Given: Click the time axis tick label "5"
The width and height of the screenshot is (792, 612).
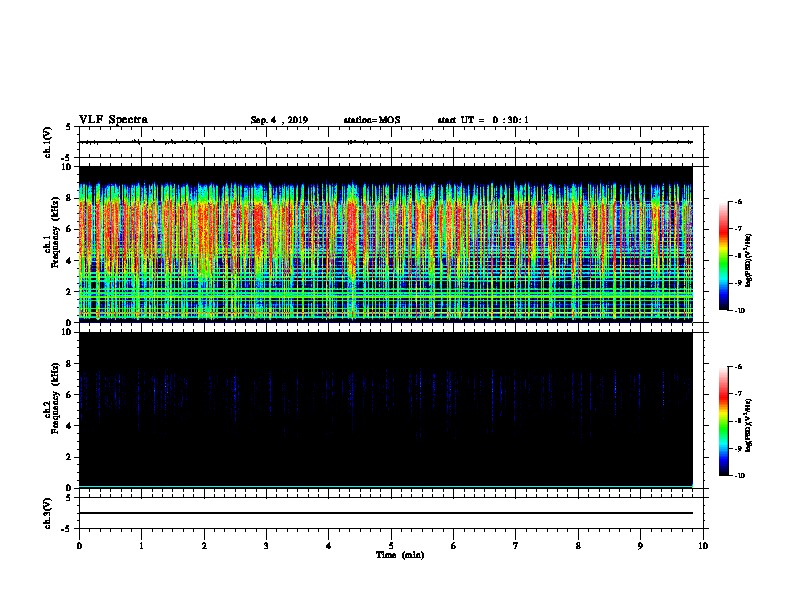Looking at the screenshot, I should (391, 546).
